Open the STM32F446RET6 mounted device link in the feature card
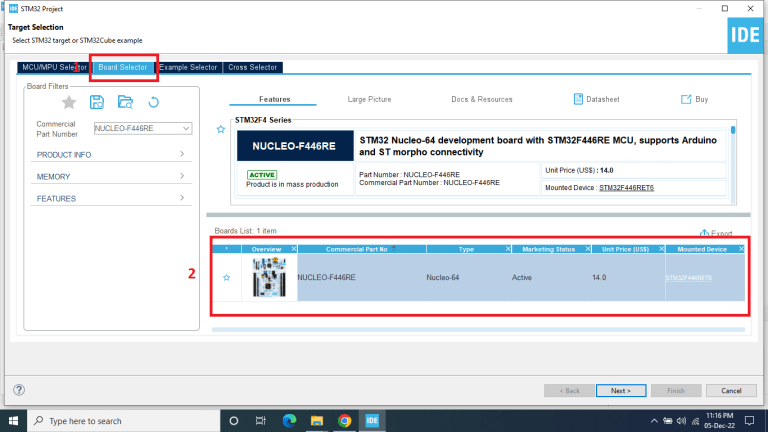Image resolution: width=768 pixels, height=432 pixels. [x=626, y=188]
